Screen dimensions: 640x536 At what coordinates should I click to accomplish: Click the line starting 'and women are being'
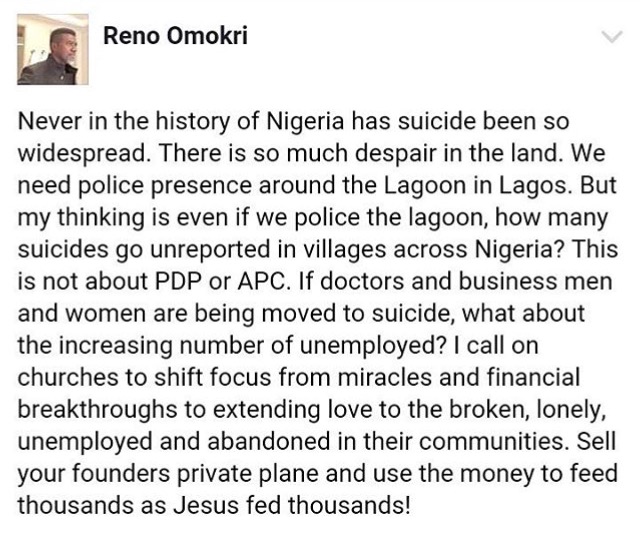(x=301, y=314)
